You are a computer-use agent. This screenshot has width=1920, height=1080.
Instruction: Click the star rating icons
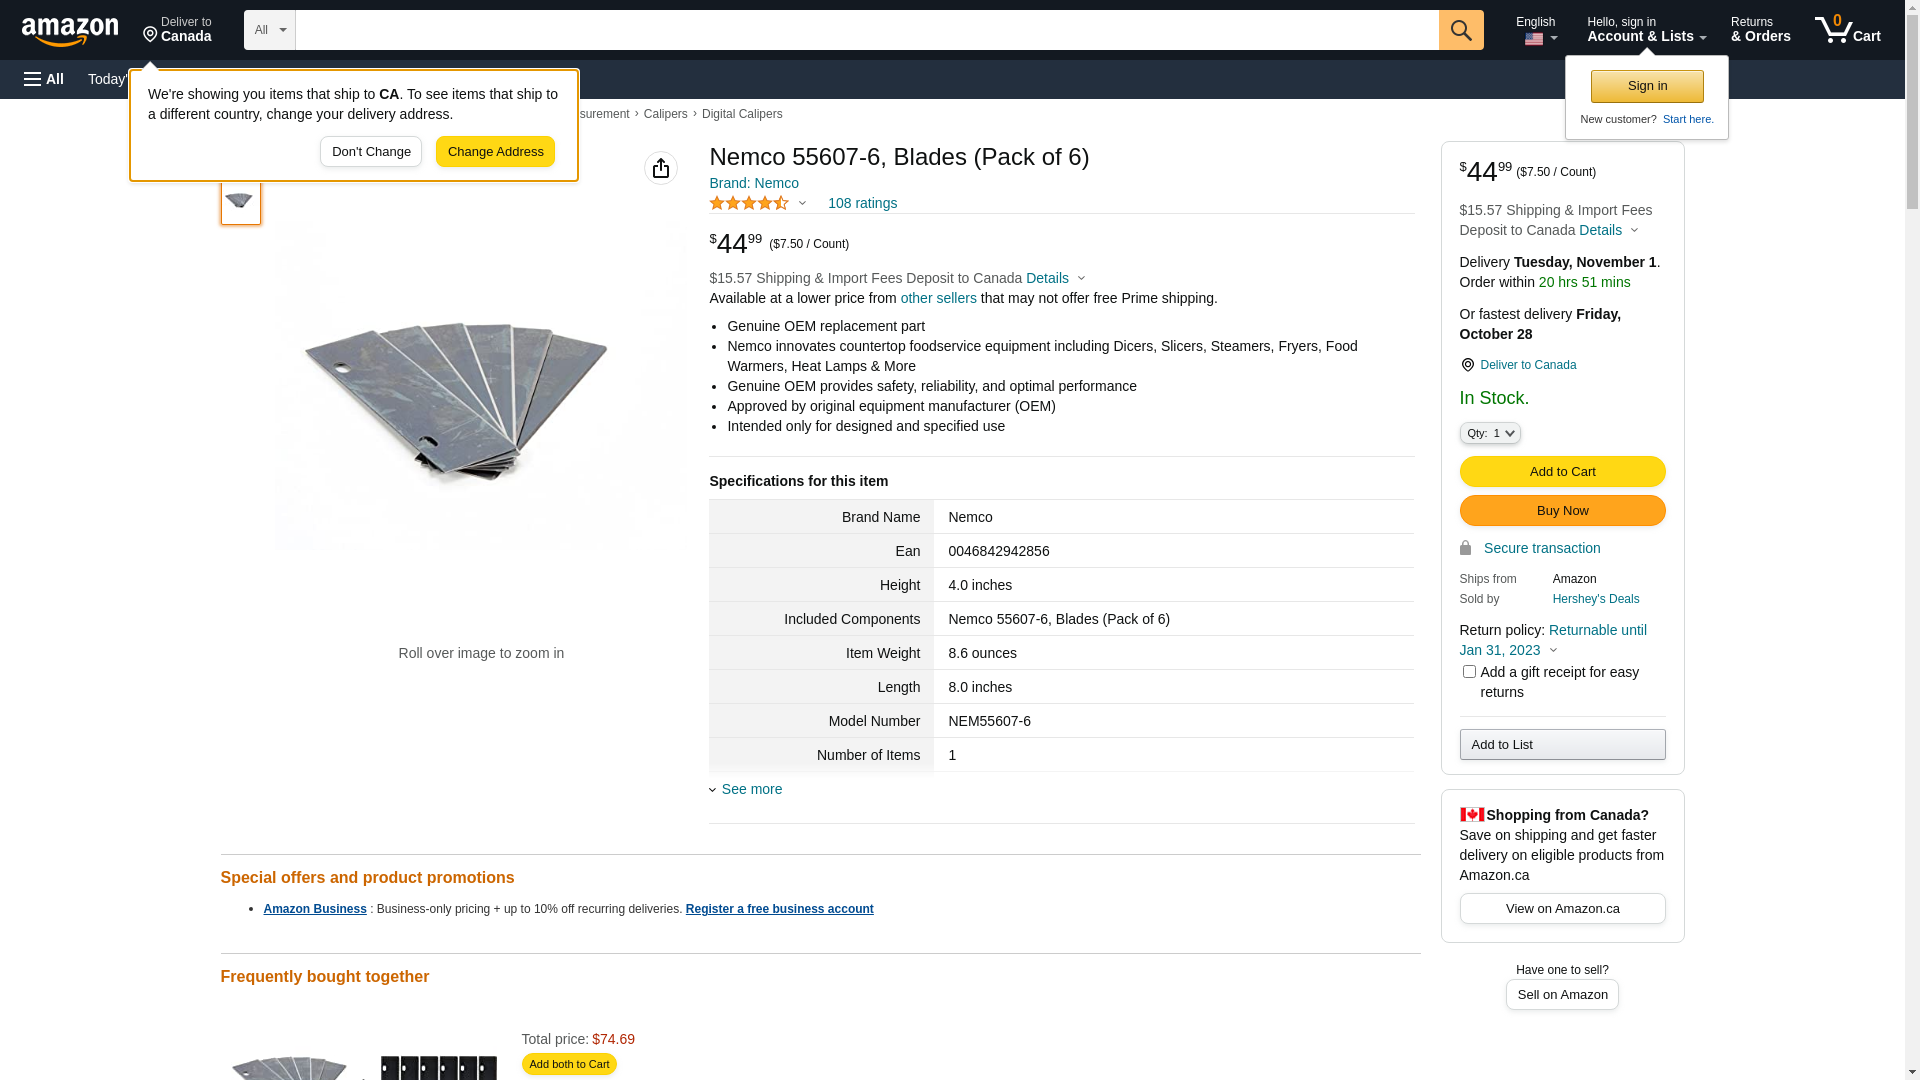749,203
